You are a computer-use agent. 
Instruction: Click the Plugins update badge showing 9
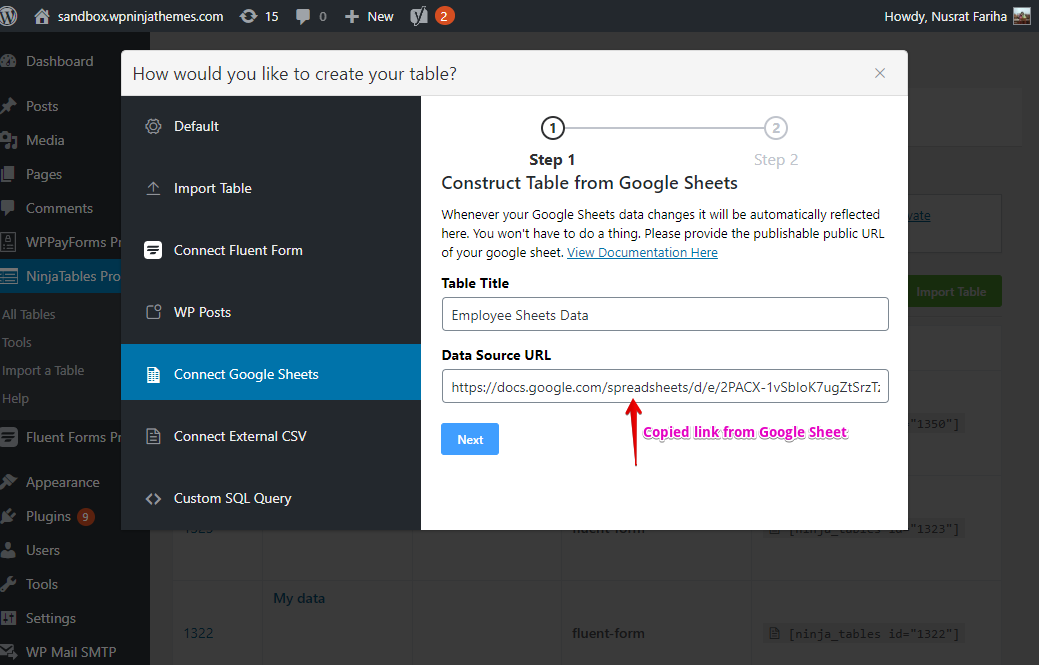[x=85, y=517]
